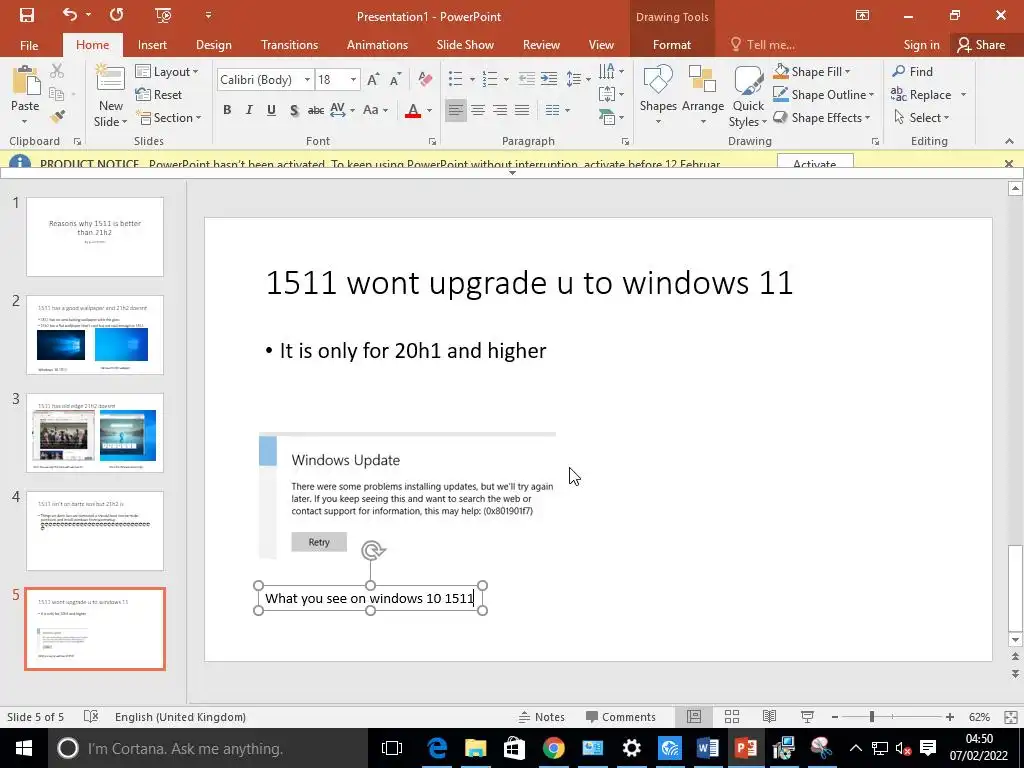Viewport: 1024px width, 768px height.
Task: Expand the Layout dropdown
Action: point(167,72)
